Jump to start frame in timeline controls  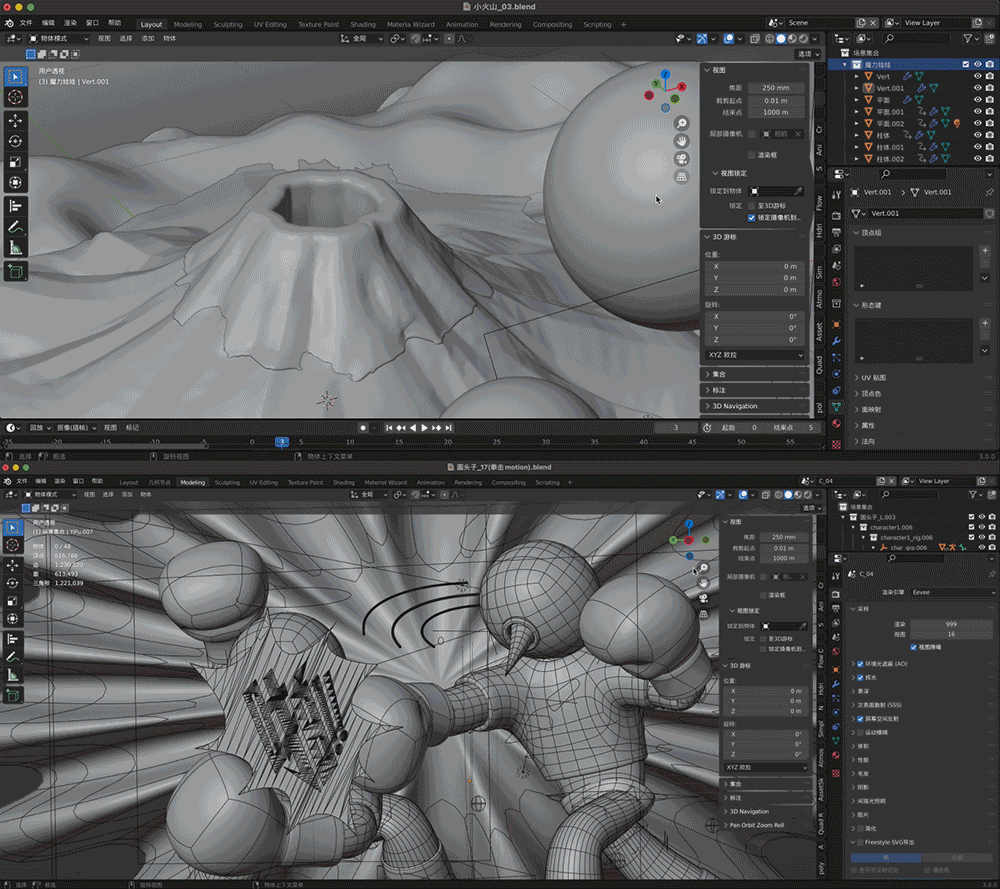(x=389, y=428)
